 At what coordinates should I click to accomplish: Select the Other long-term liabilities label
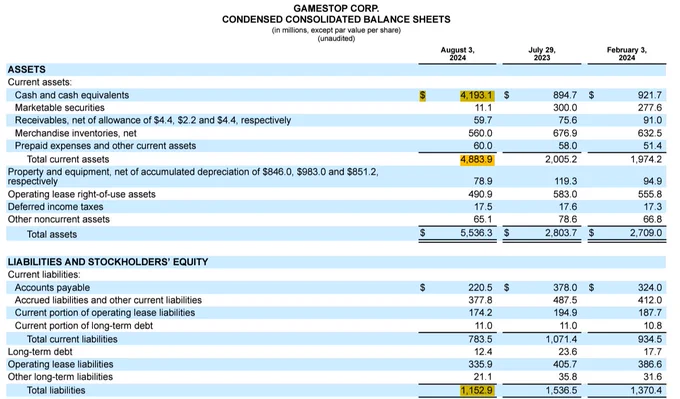pyautogui.click(x=60, y=377)
